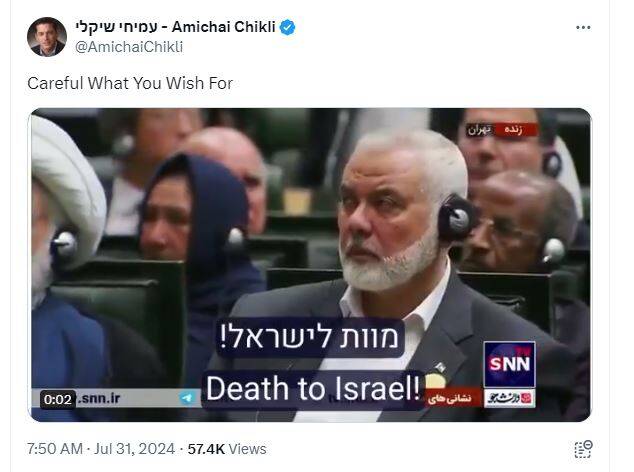Click the red live label in video

point(514,130)
